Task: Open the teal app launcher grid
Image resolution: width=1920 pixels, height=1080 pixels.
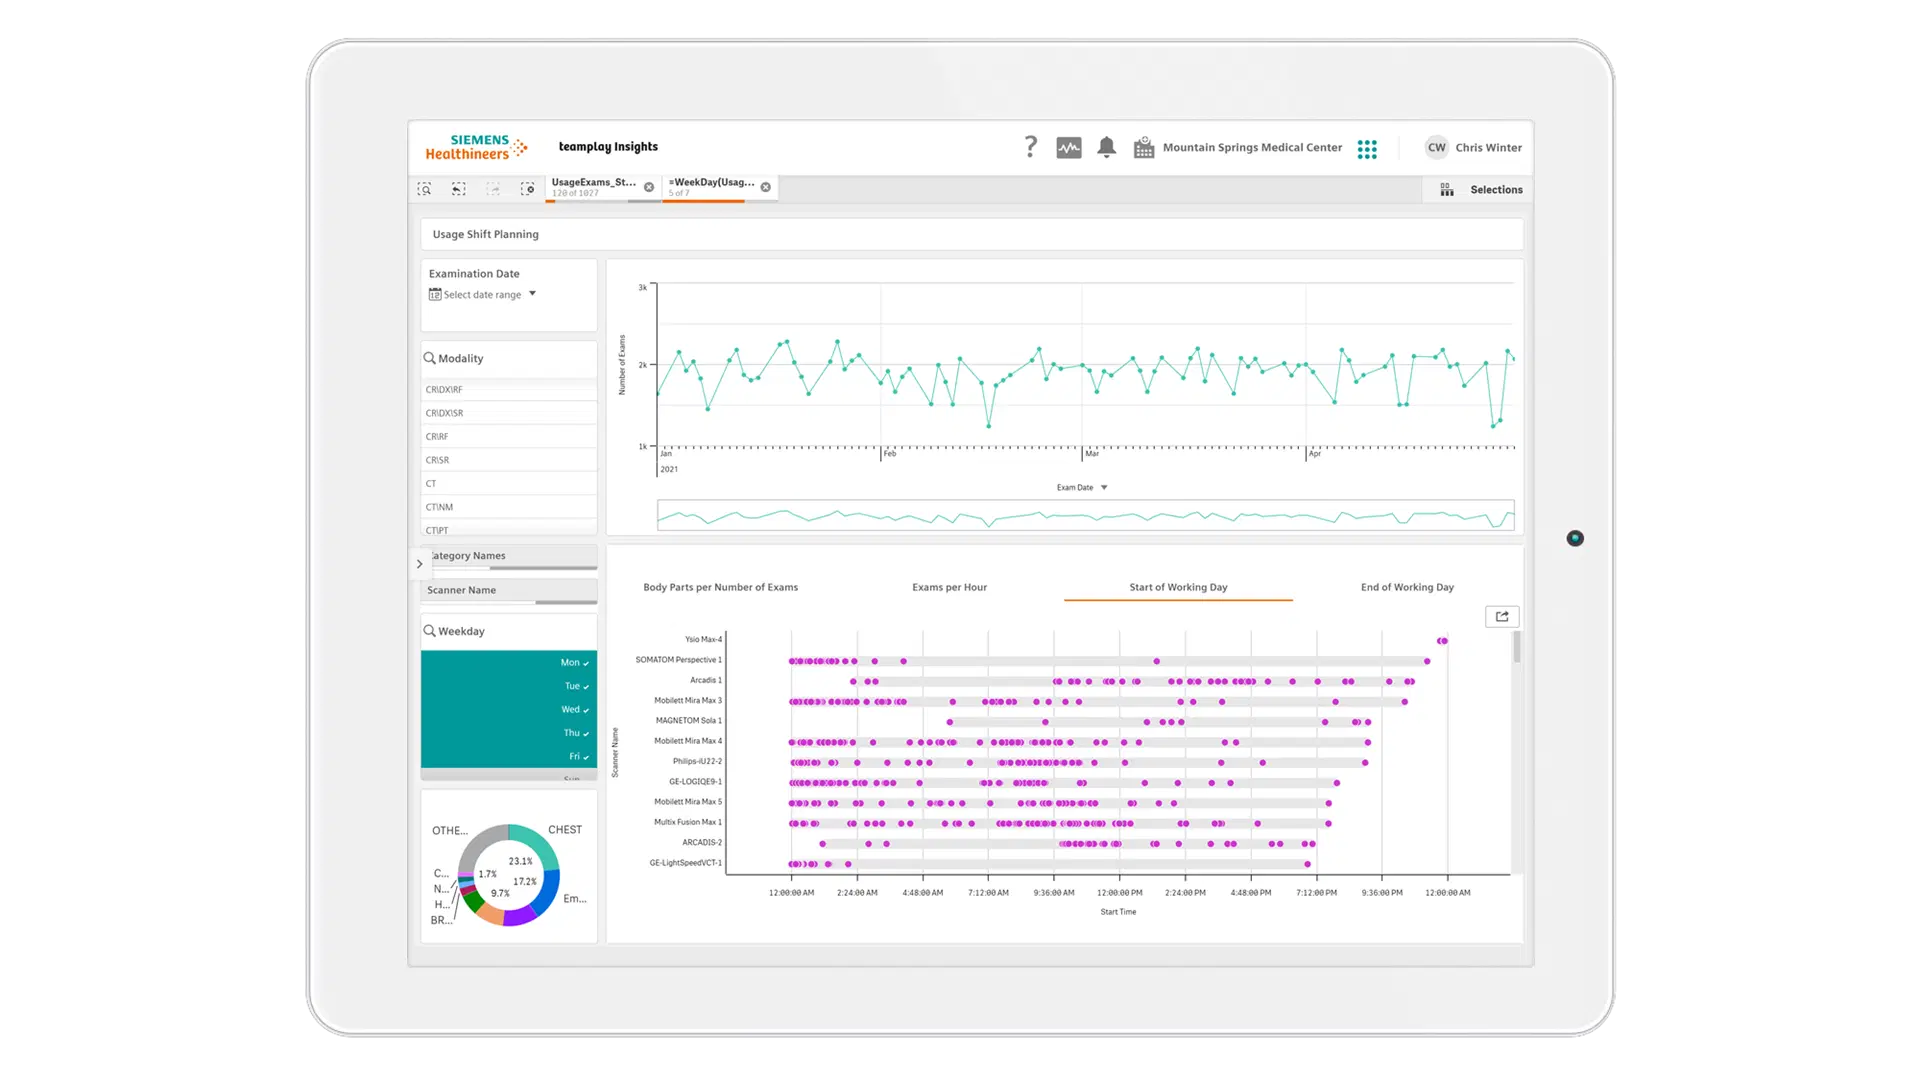Action: (1367, 149)
